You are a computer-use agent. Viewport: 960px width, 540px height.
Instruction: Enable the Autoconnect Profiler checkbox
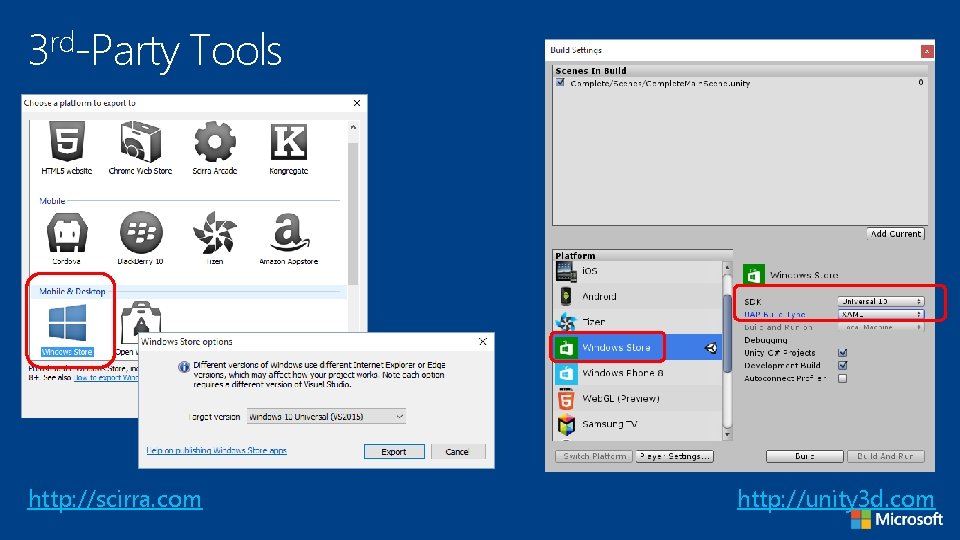point(842,378)
